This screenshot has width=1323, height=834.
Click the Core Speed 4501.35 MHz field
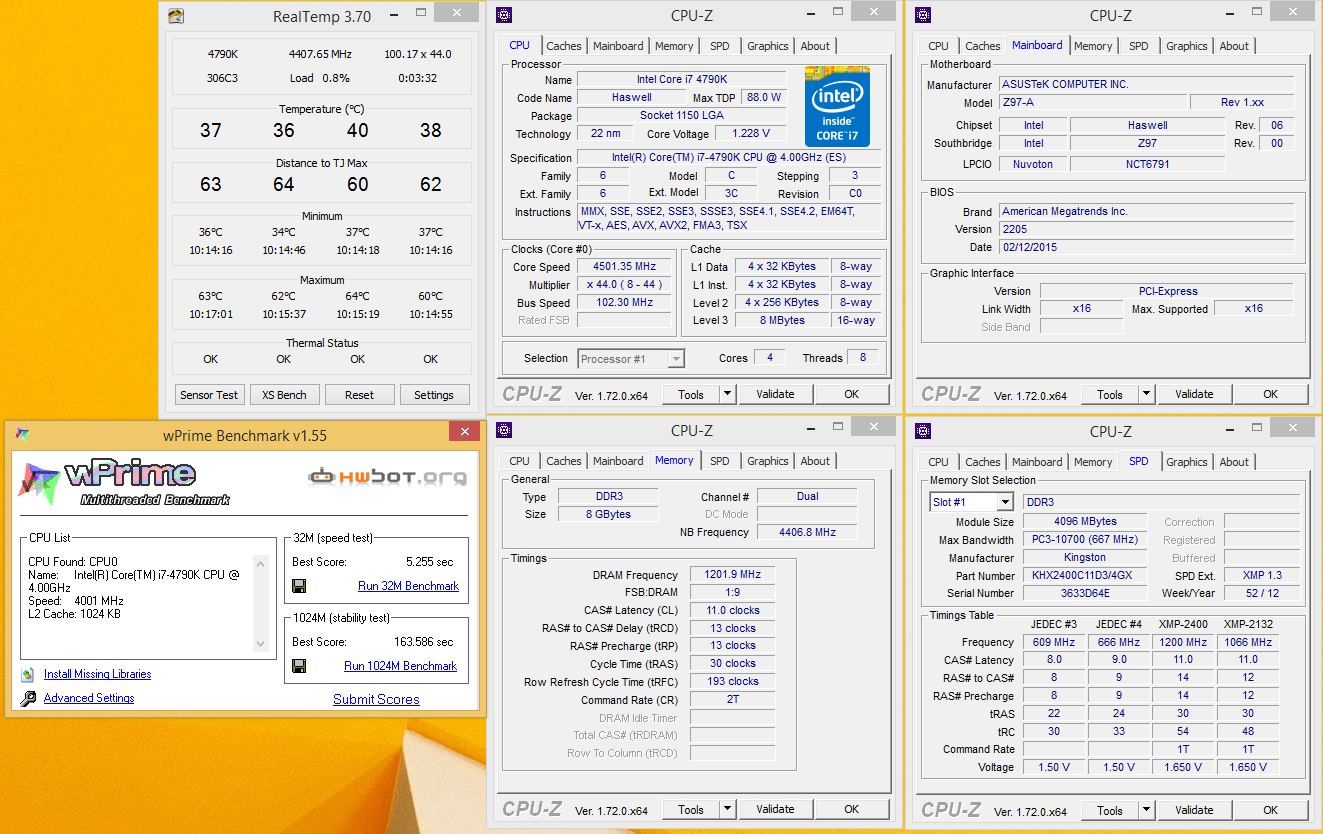pyautogui.click(x=626, y=267)
